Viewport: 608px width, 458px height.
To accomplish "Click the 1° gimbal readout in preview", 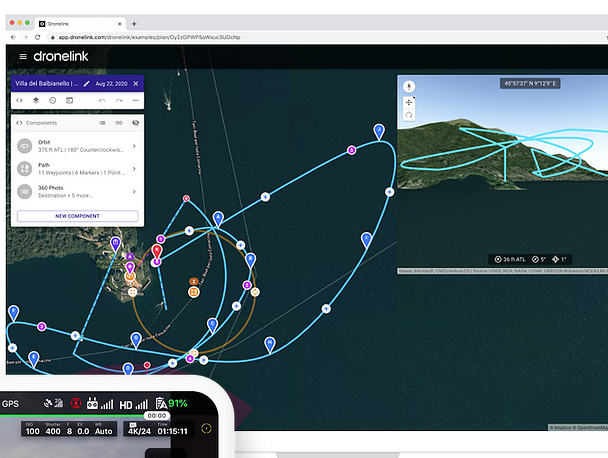I will (x=559, y=259).
